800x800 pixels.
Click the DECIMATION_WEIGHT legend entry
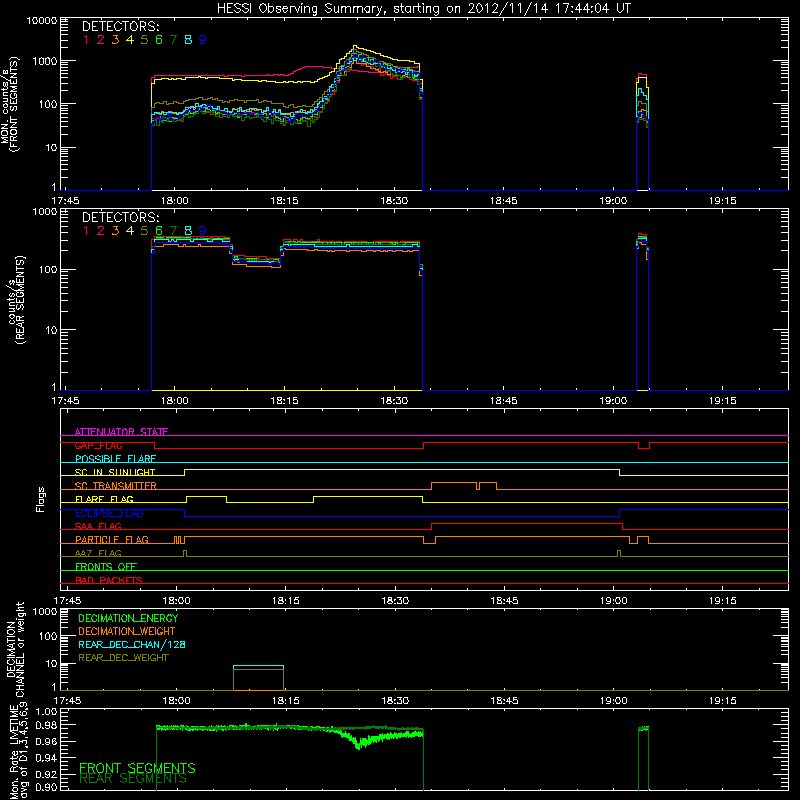(127, 631)
